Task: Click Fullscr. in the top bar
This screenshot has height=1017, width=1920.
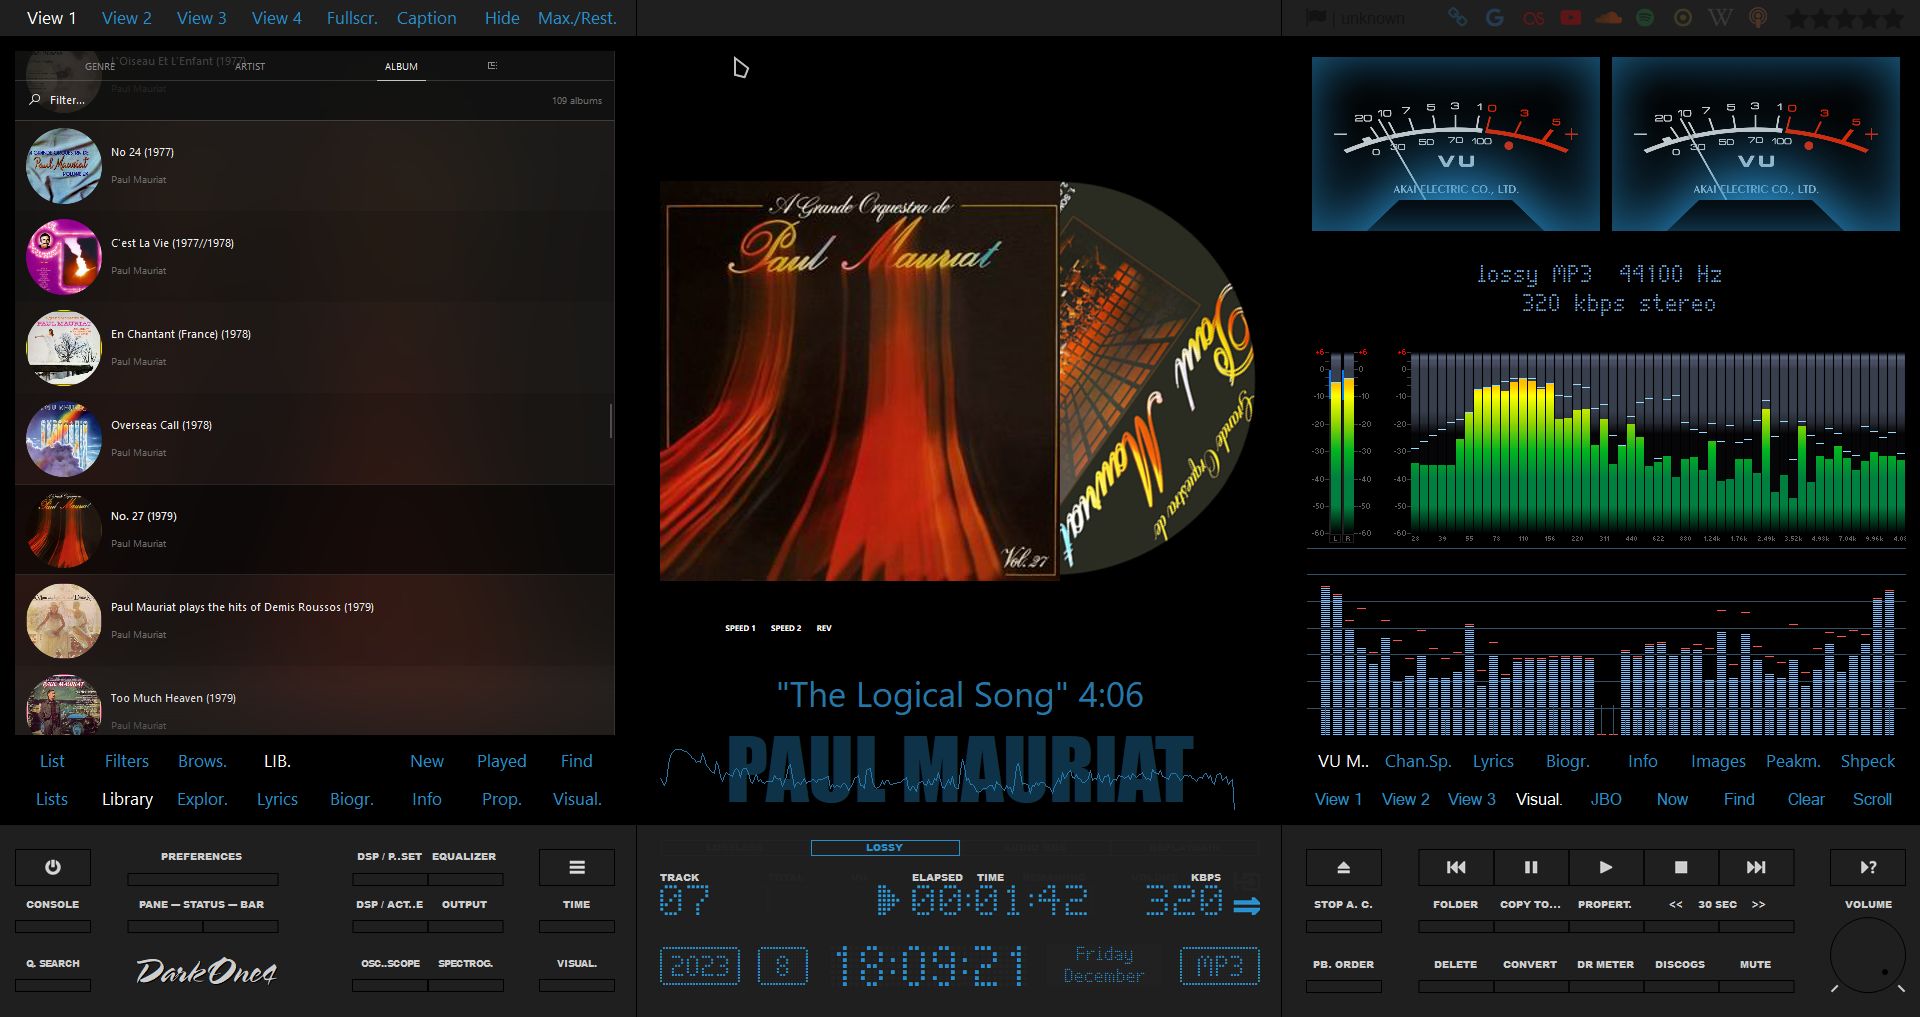Action: 351,18
